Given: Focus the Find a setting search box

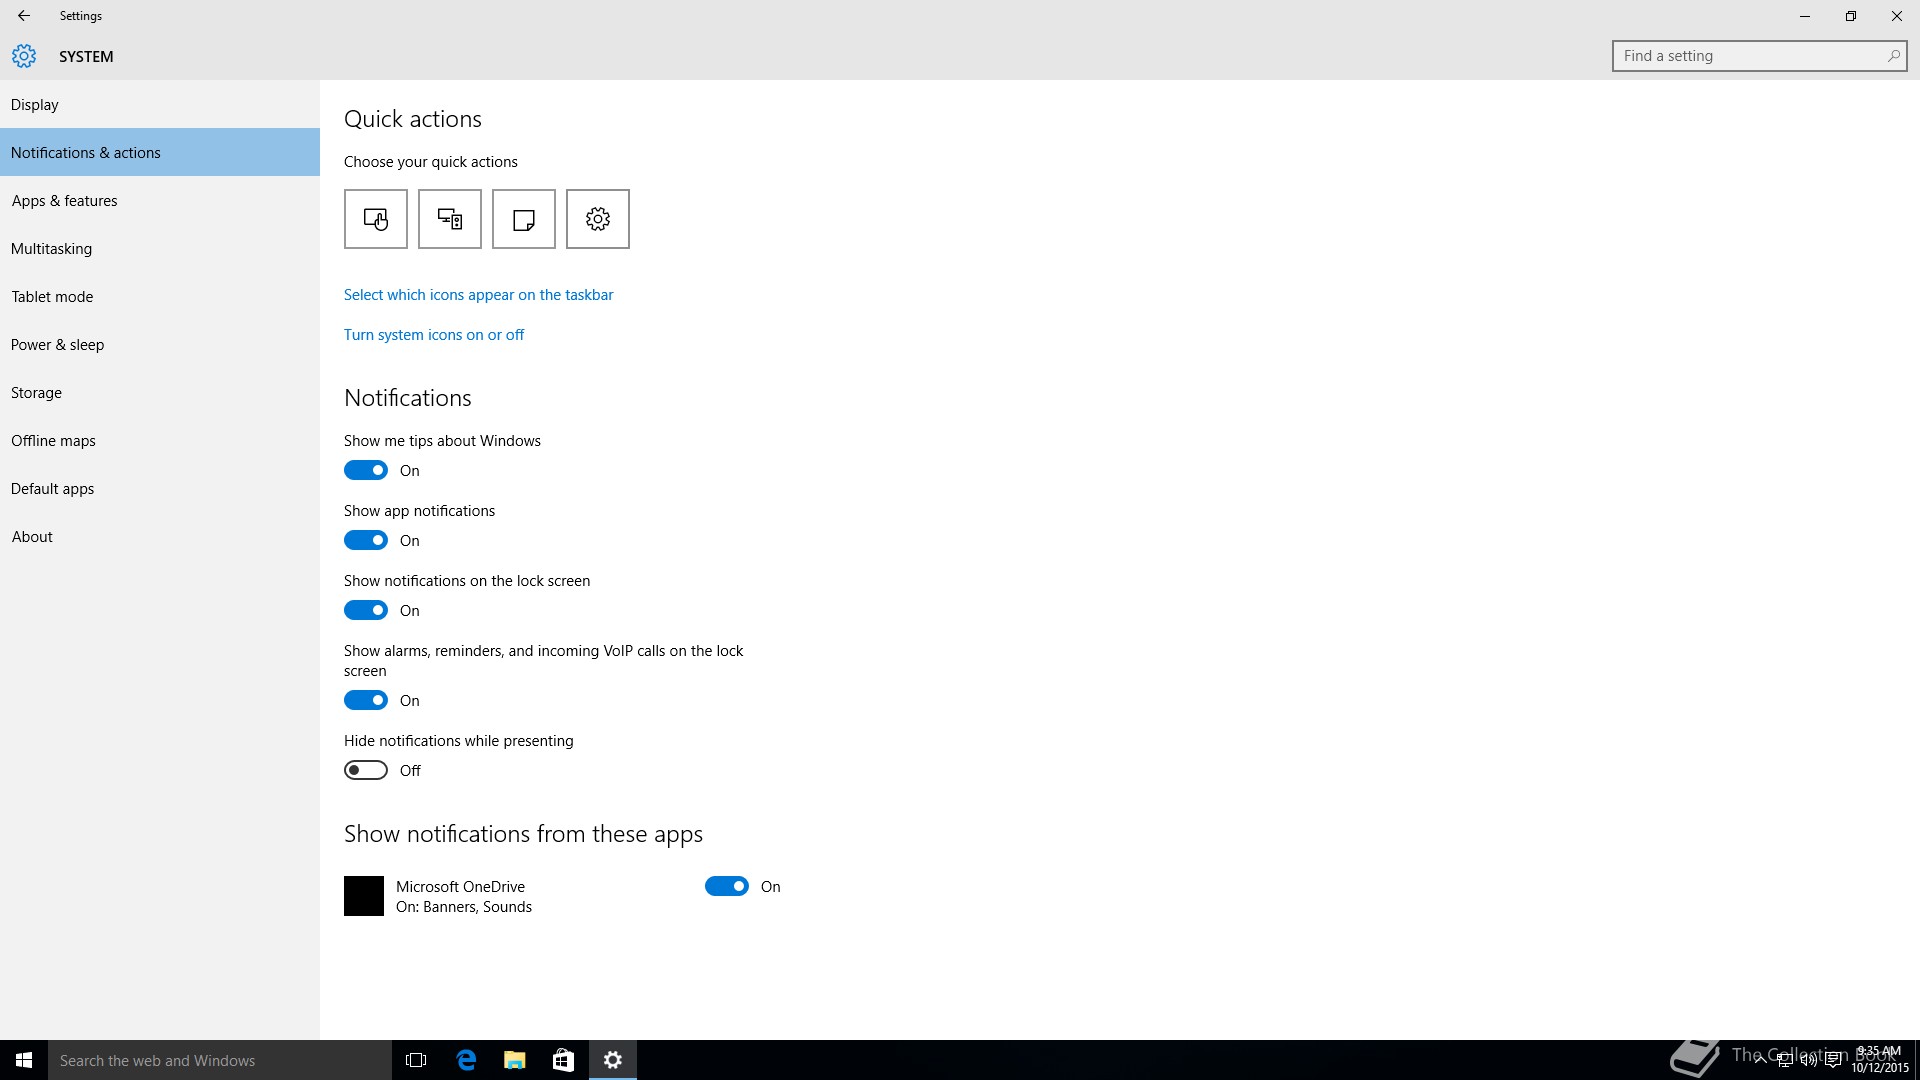Looking at the screenshot, I should (x=1750, y=56).
